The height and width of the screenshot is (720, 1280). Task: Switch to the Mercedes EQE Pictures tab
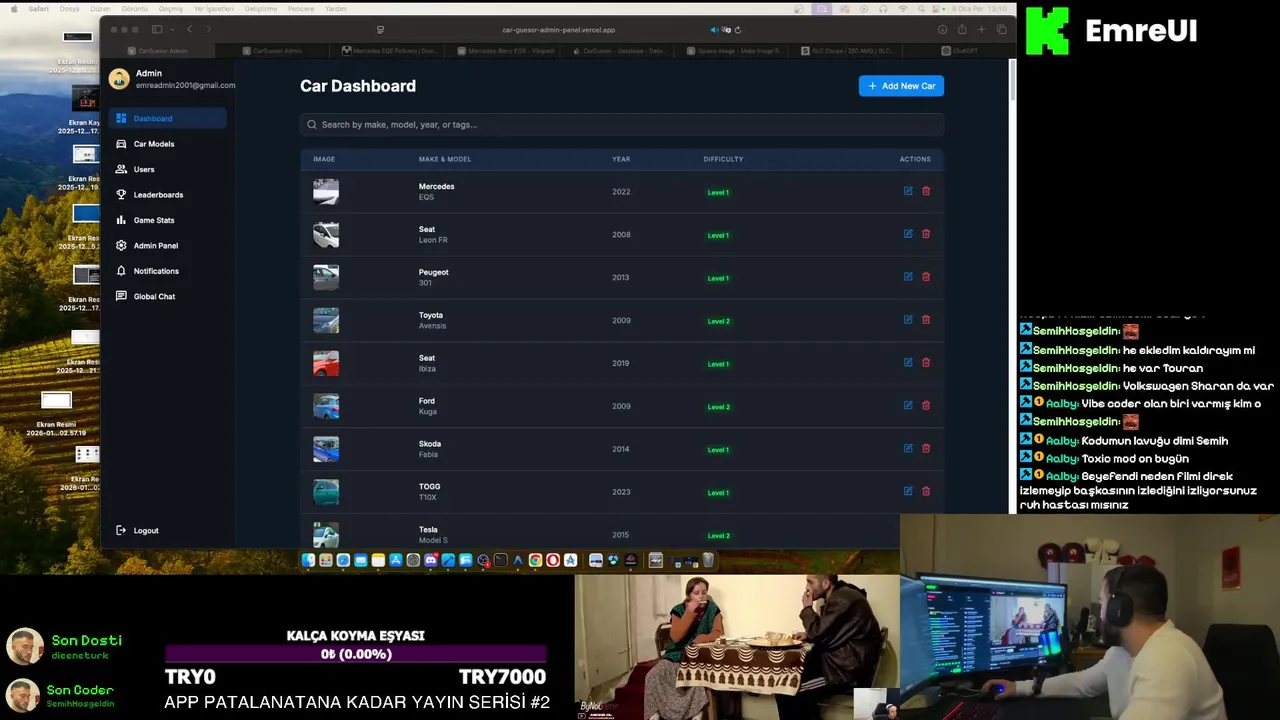[x=388, y=50]
